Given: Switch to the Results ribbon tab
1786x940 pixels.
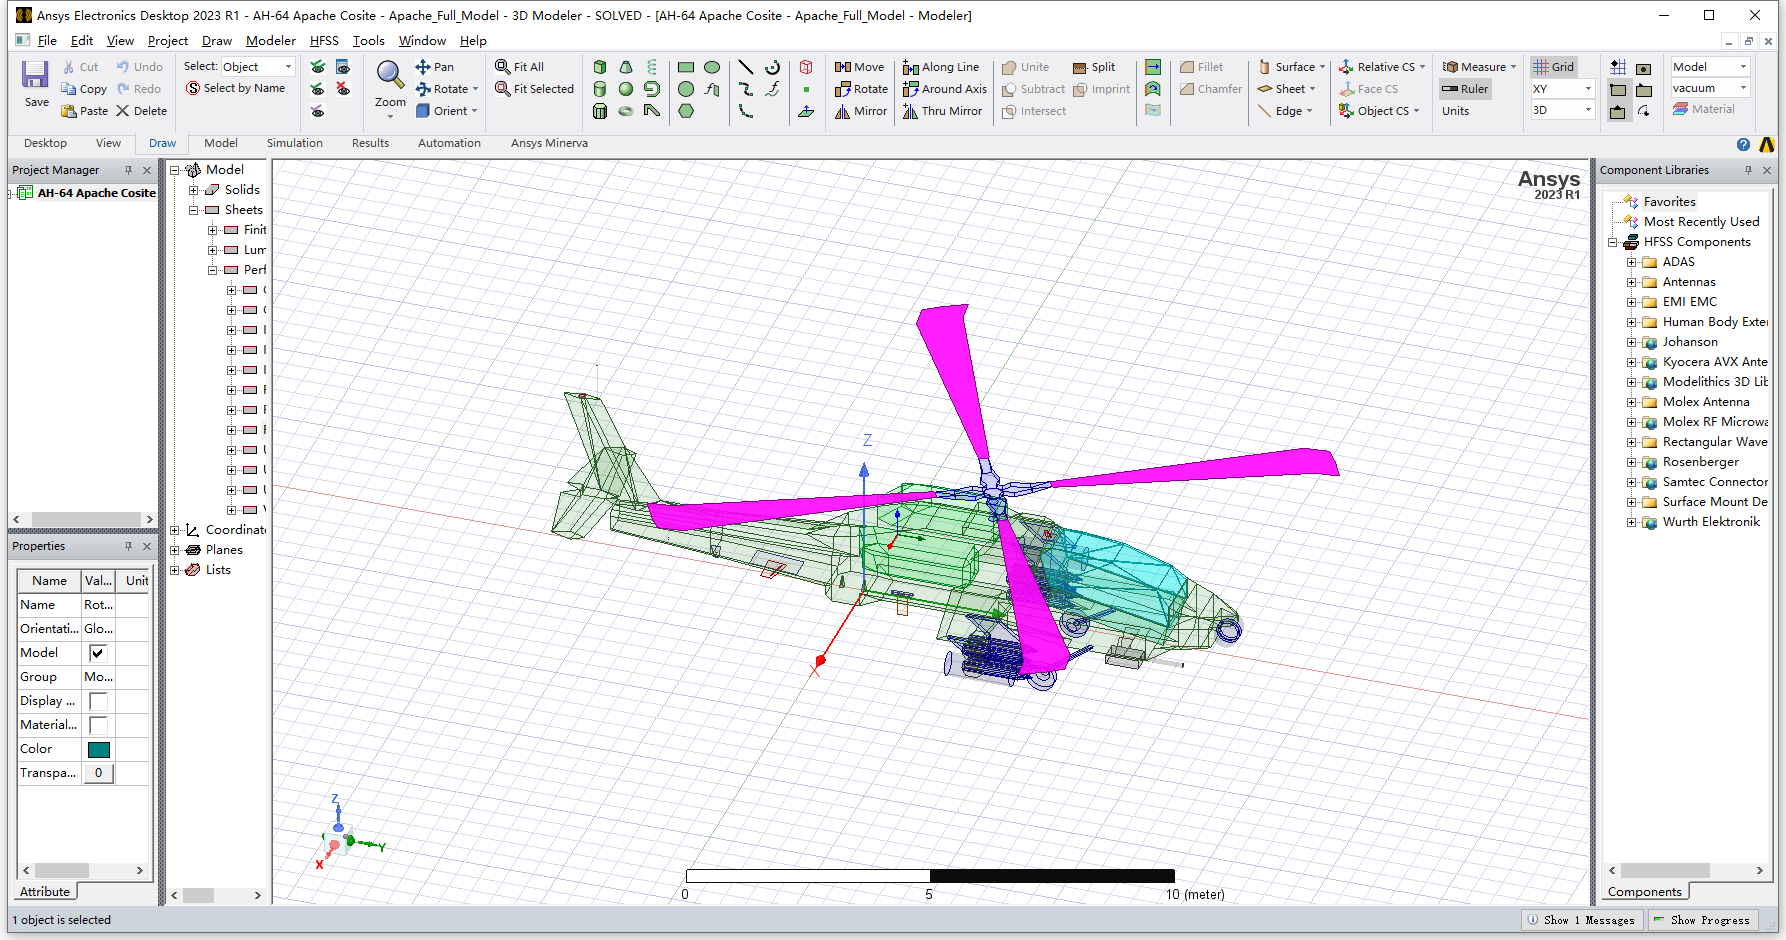Looking at the screenshot, I should tap(370, 143).
